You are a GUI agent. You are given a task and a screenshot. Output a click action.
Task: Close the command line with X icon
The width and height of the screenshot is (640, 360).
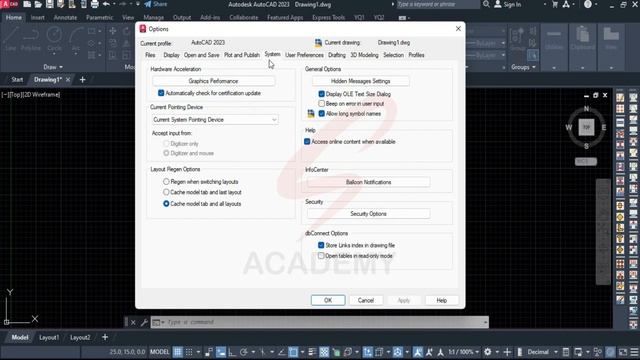coord(133,322)
